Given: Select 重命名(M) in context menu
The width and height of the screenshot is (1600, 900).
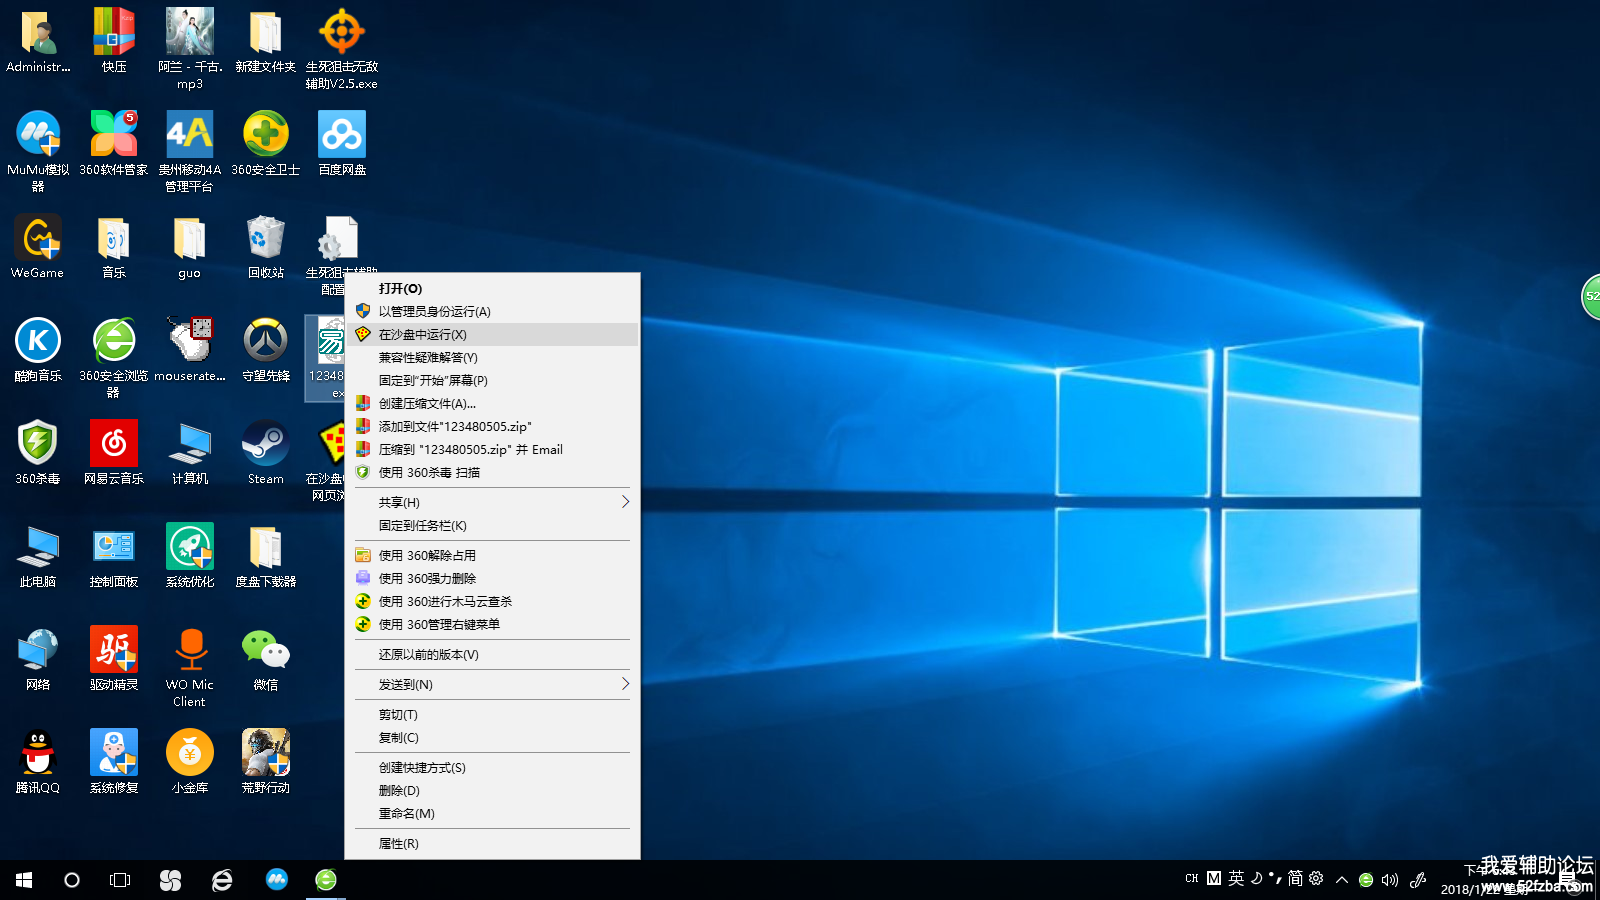Looking at the screenshot, I should click(492, 814).
